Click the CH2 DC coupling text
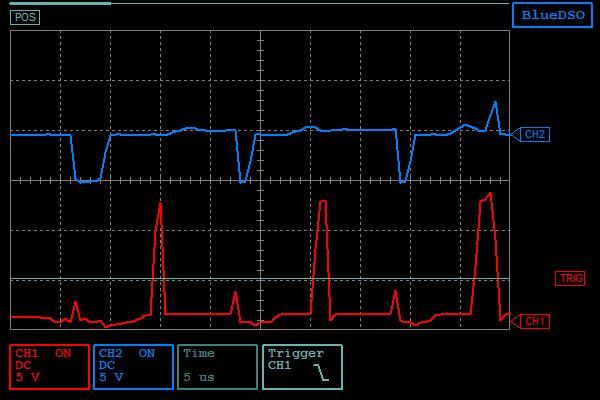 click(106, 366)
